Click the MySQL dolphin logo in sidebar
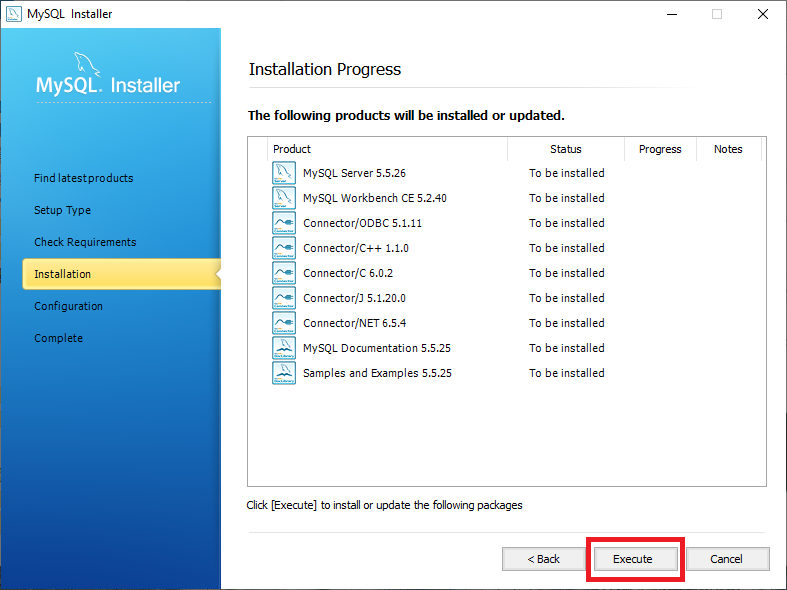787x590 pixels. 87,64
